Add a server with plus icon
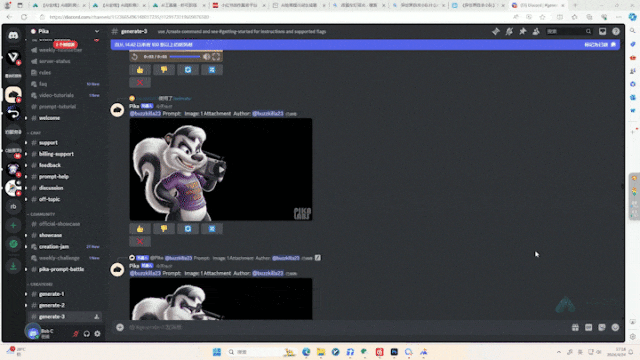 tap(13, 225)
